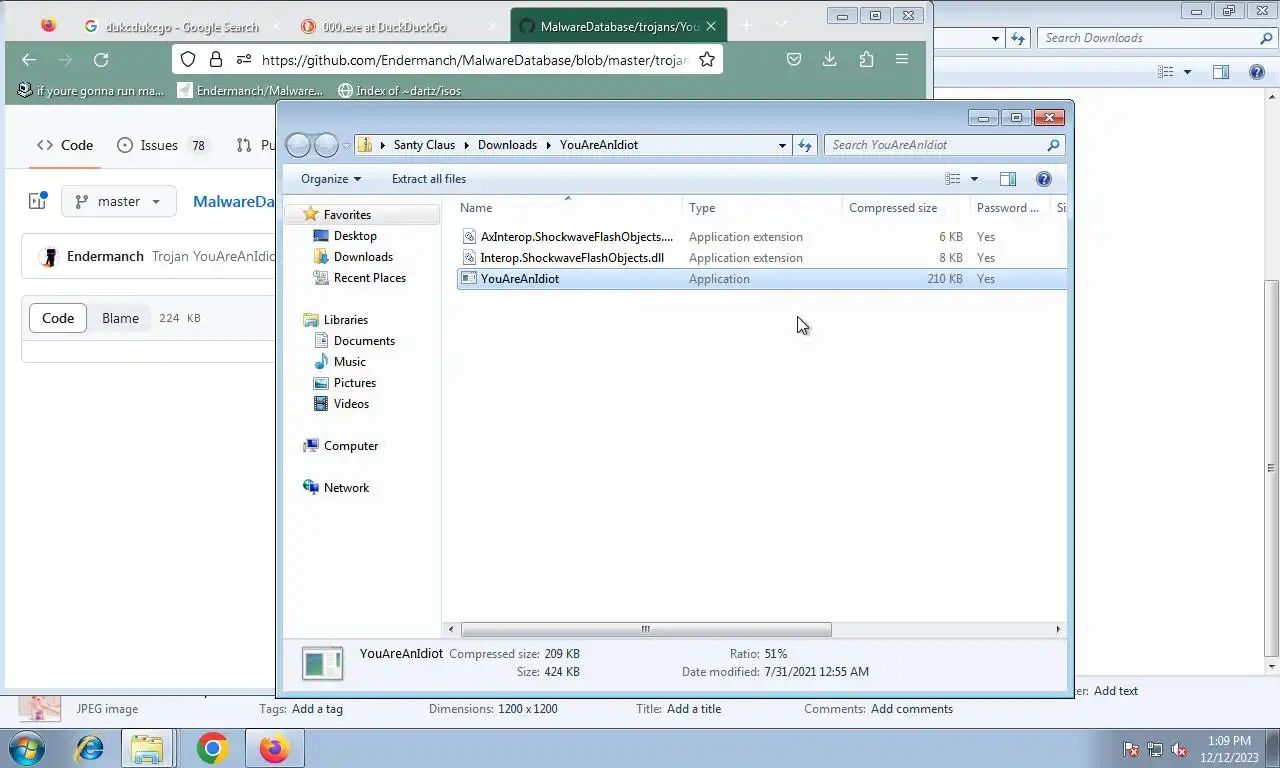Viewport: 1280px width, 768px height.
Task: Bookmark page with Firefox star icon
Action: (707, 60)
